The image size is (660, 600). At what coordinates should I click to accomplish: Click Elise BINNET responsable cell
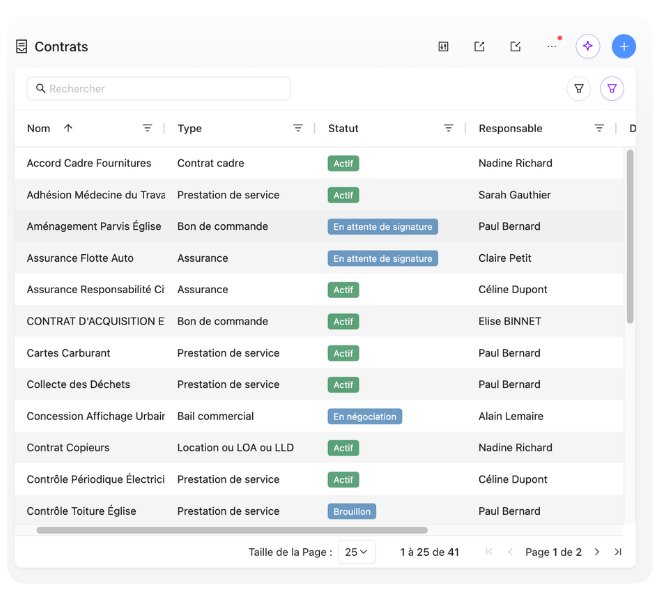point(510,321)
